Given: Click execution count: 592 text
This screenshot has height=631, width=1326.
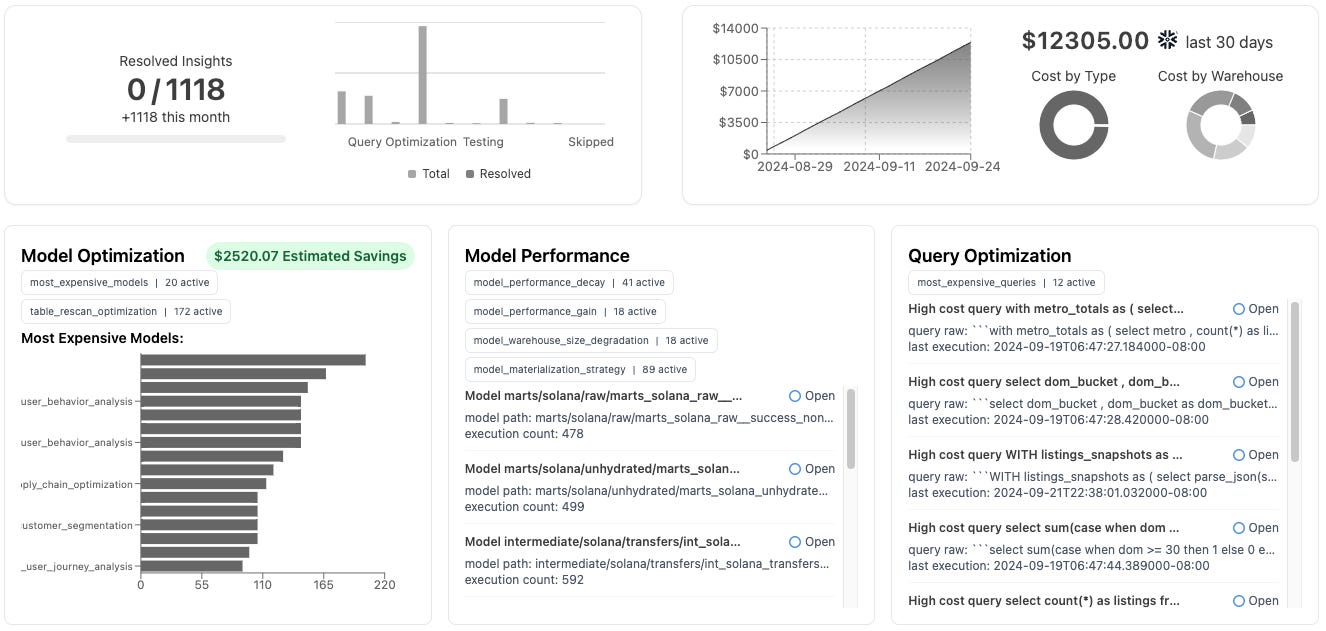Looking at the screenshot, I should (x=524, y=580).
